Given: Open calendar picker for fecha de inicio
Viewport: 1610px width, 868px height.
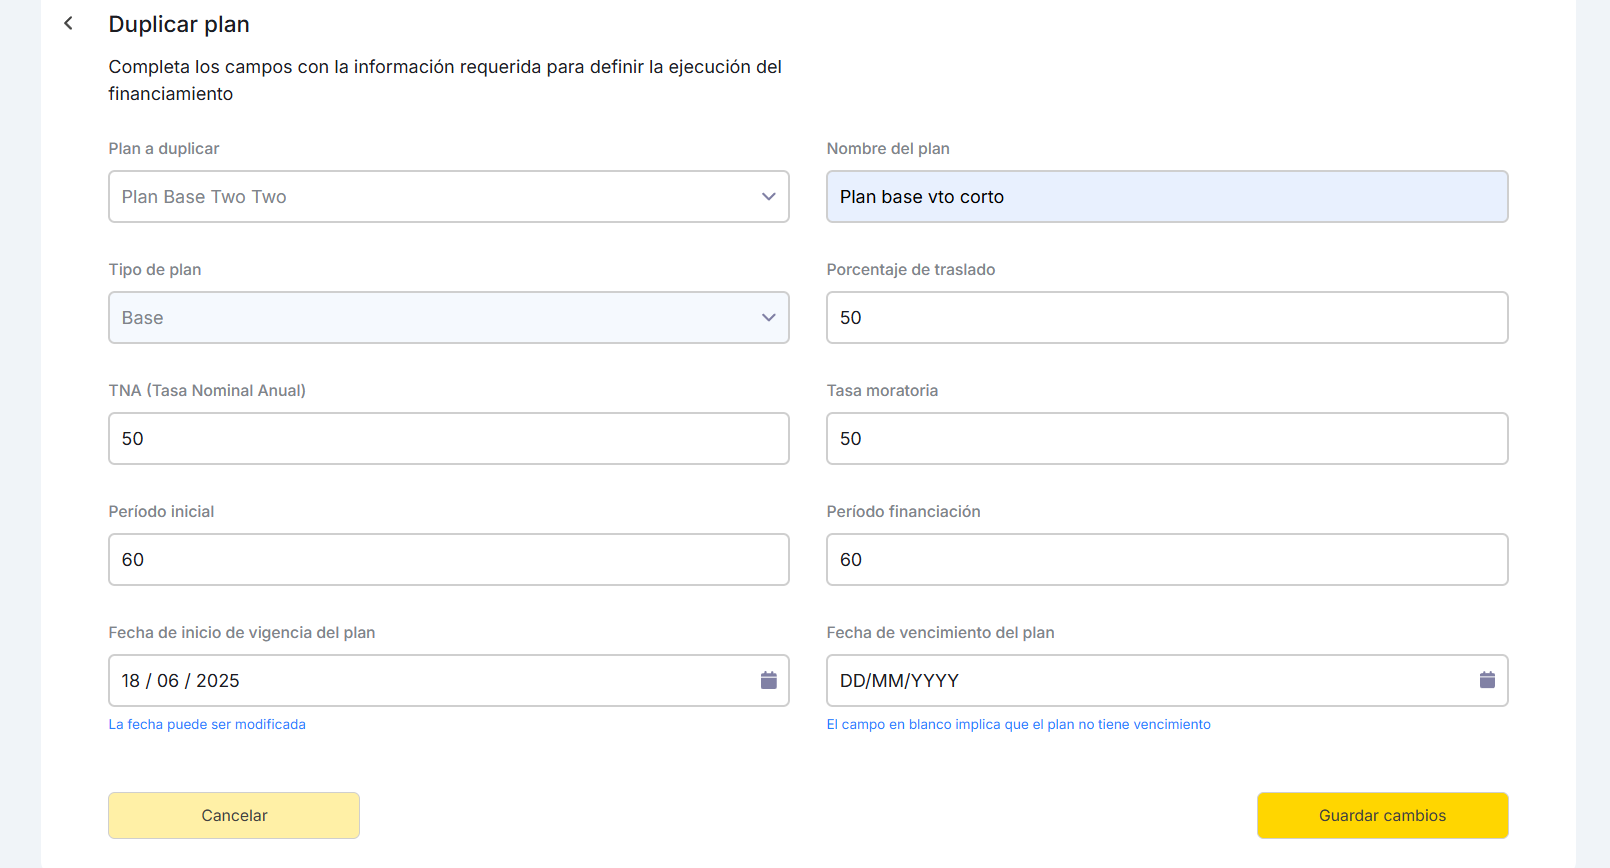Looking at the screenshot, I should tap(768, 680).
